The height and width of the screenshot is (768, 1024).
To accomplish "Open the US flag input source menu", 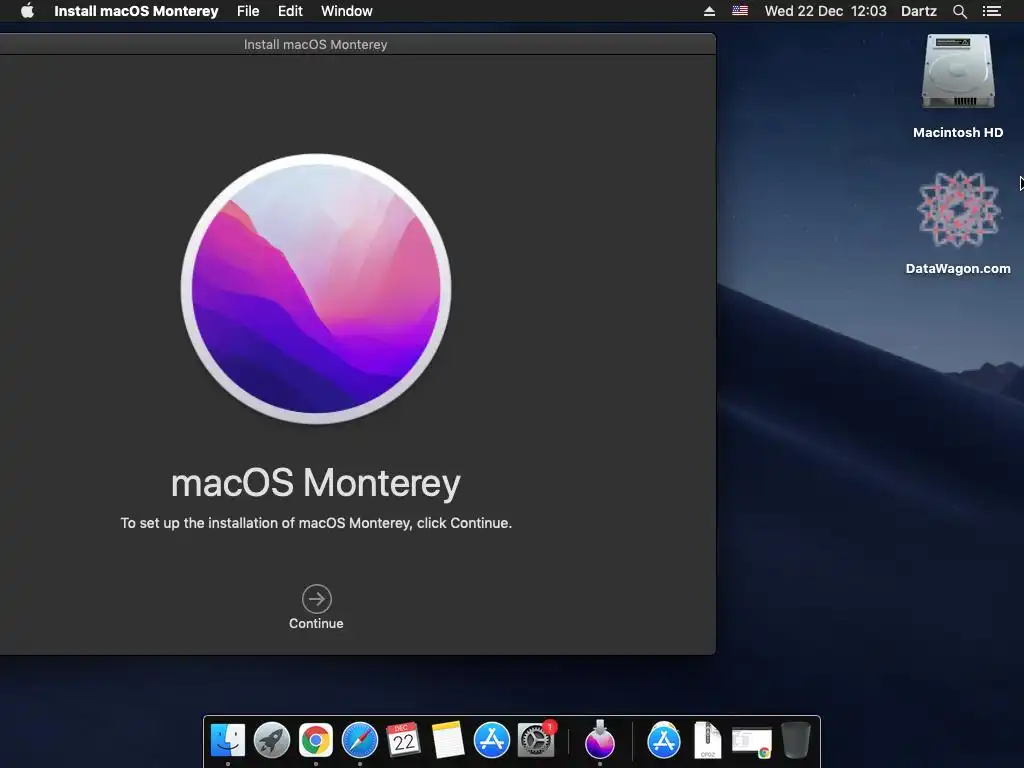I will [x=740, y=10].
